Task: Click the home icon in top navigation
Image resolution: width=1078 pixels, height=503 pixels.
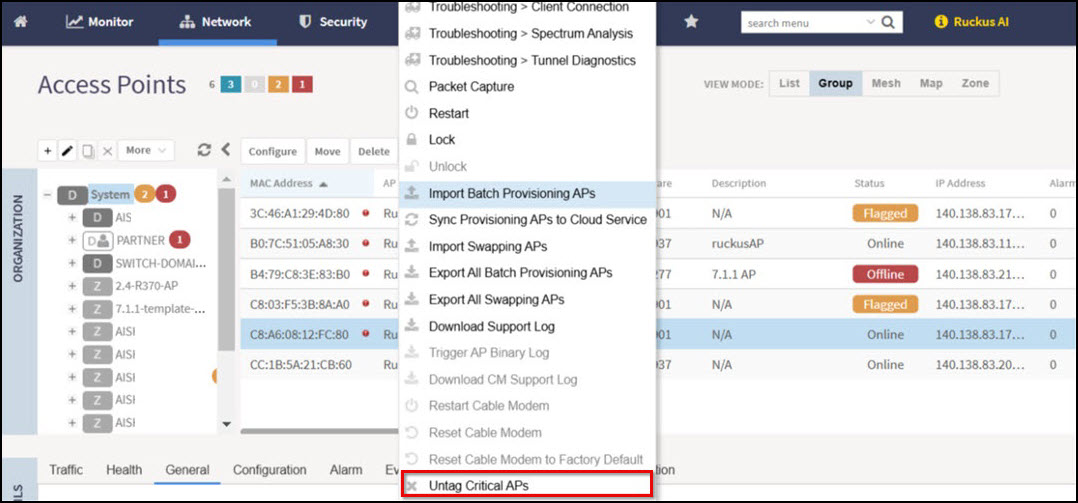Action: coord(21,22)
